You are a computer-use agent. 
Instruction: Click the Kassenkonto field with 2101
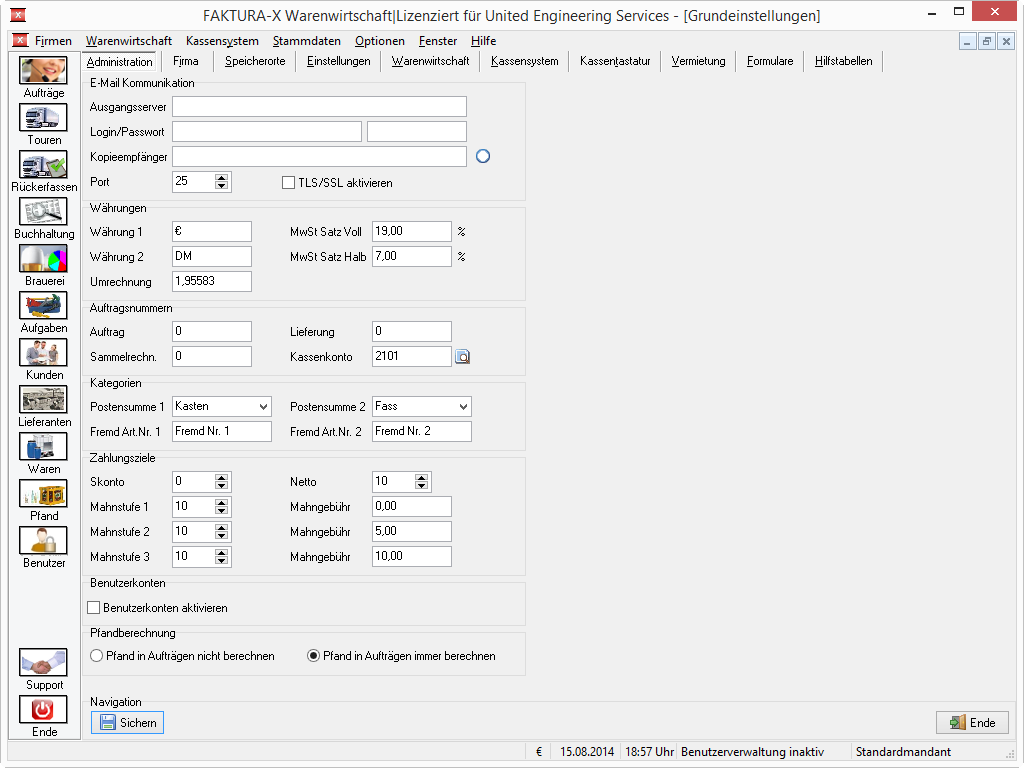coord(411,356)
